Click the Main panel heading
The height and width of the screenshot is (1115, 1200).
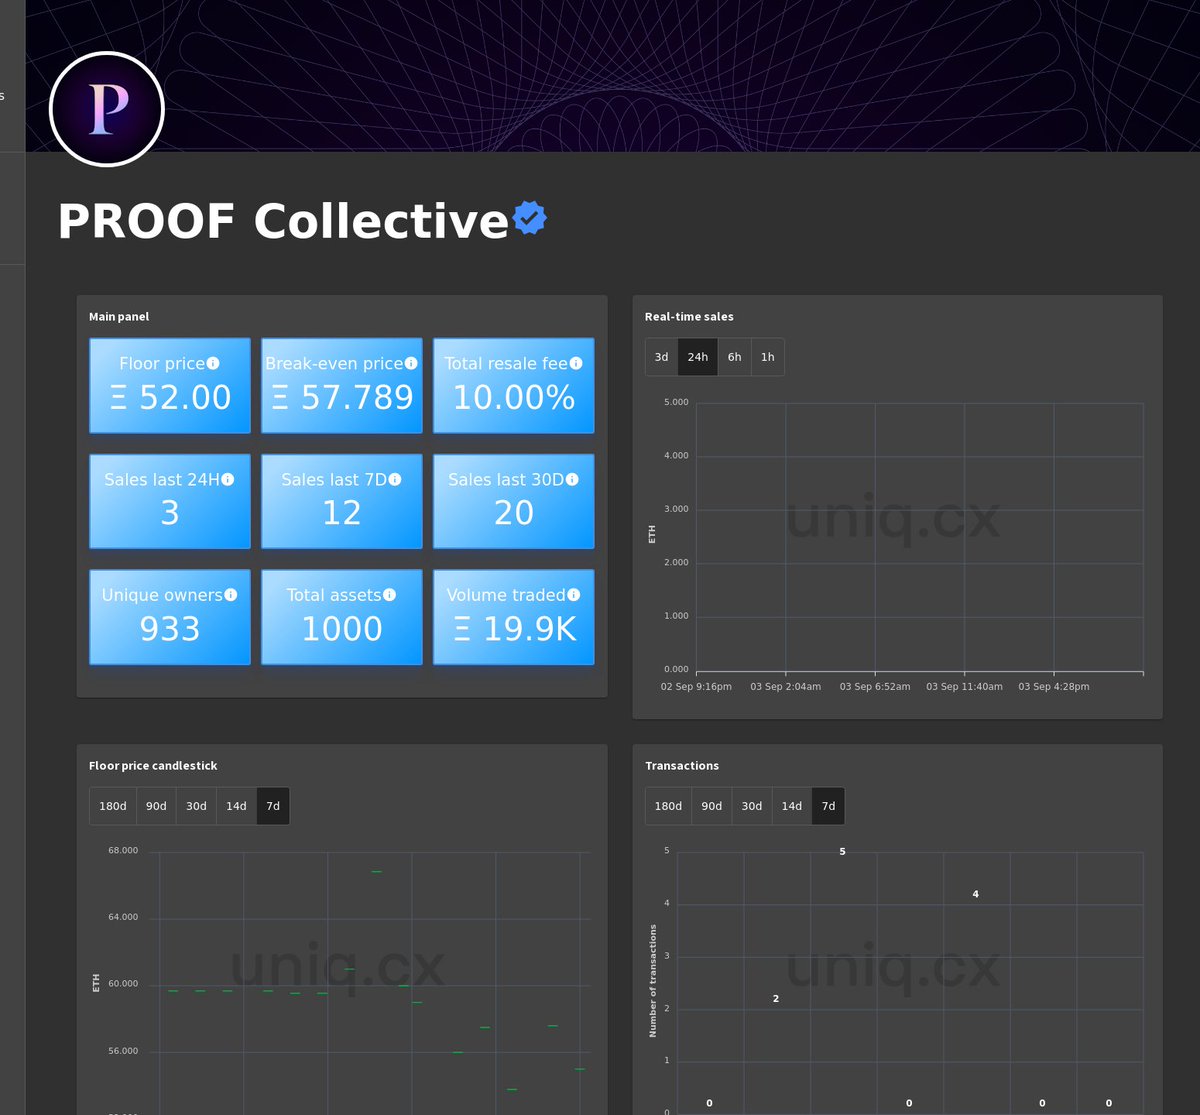coord(119,317)
